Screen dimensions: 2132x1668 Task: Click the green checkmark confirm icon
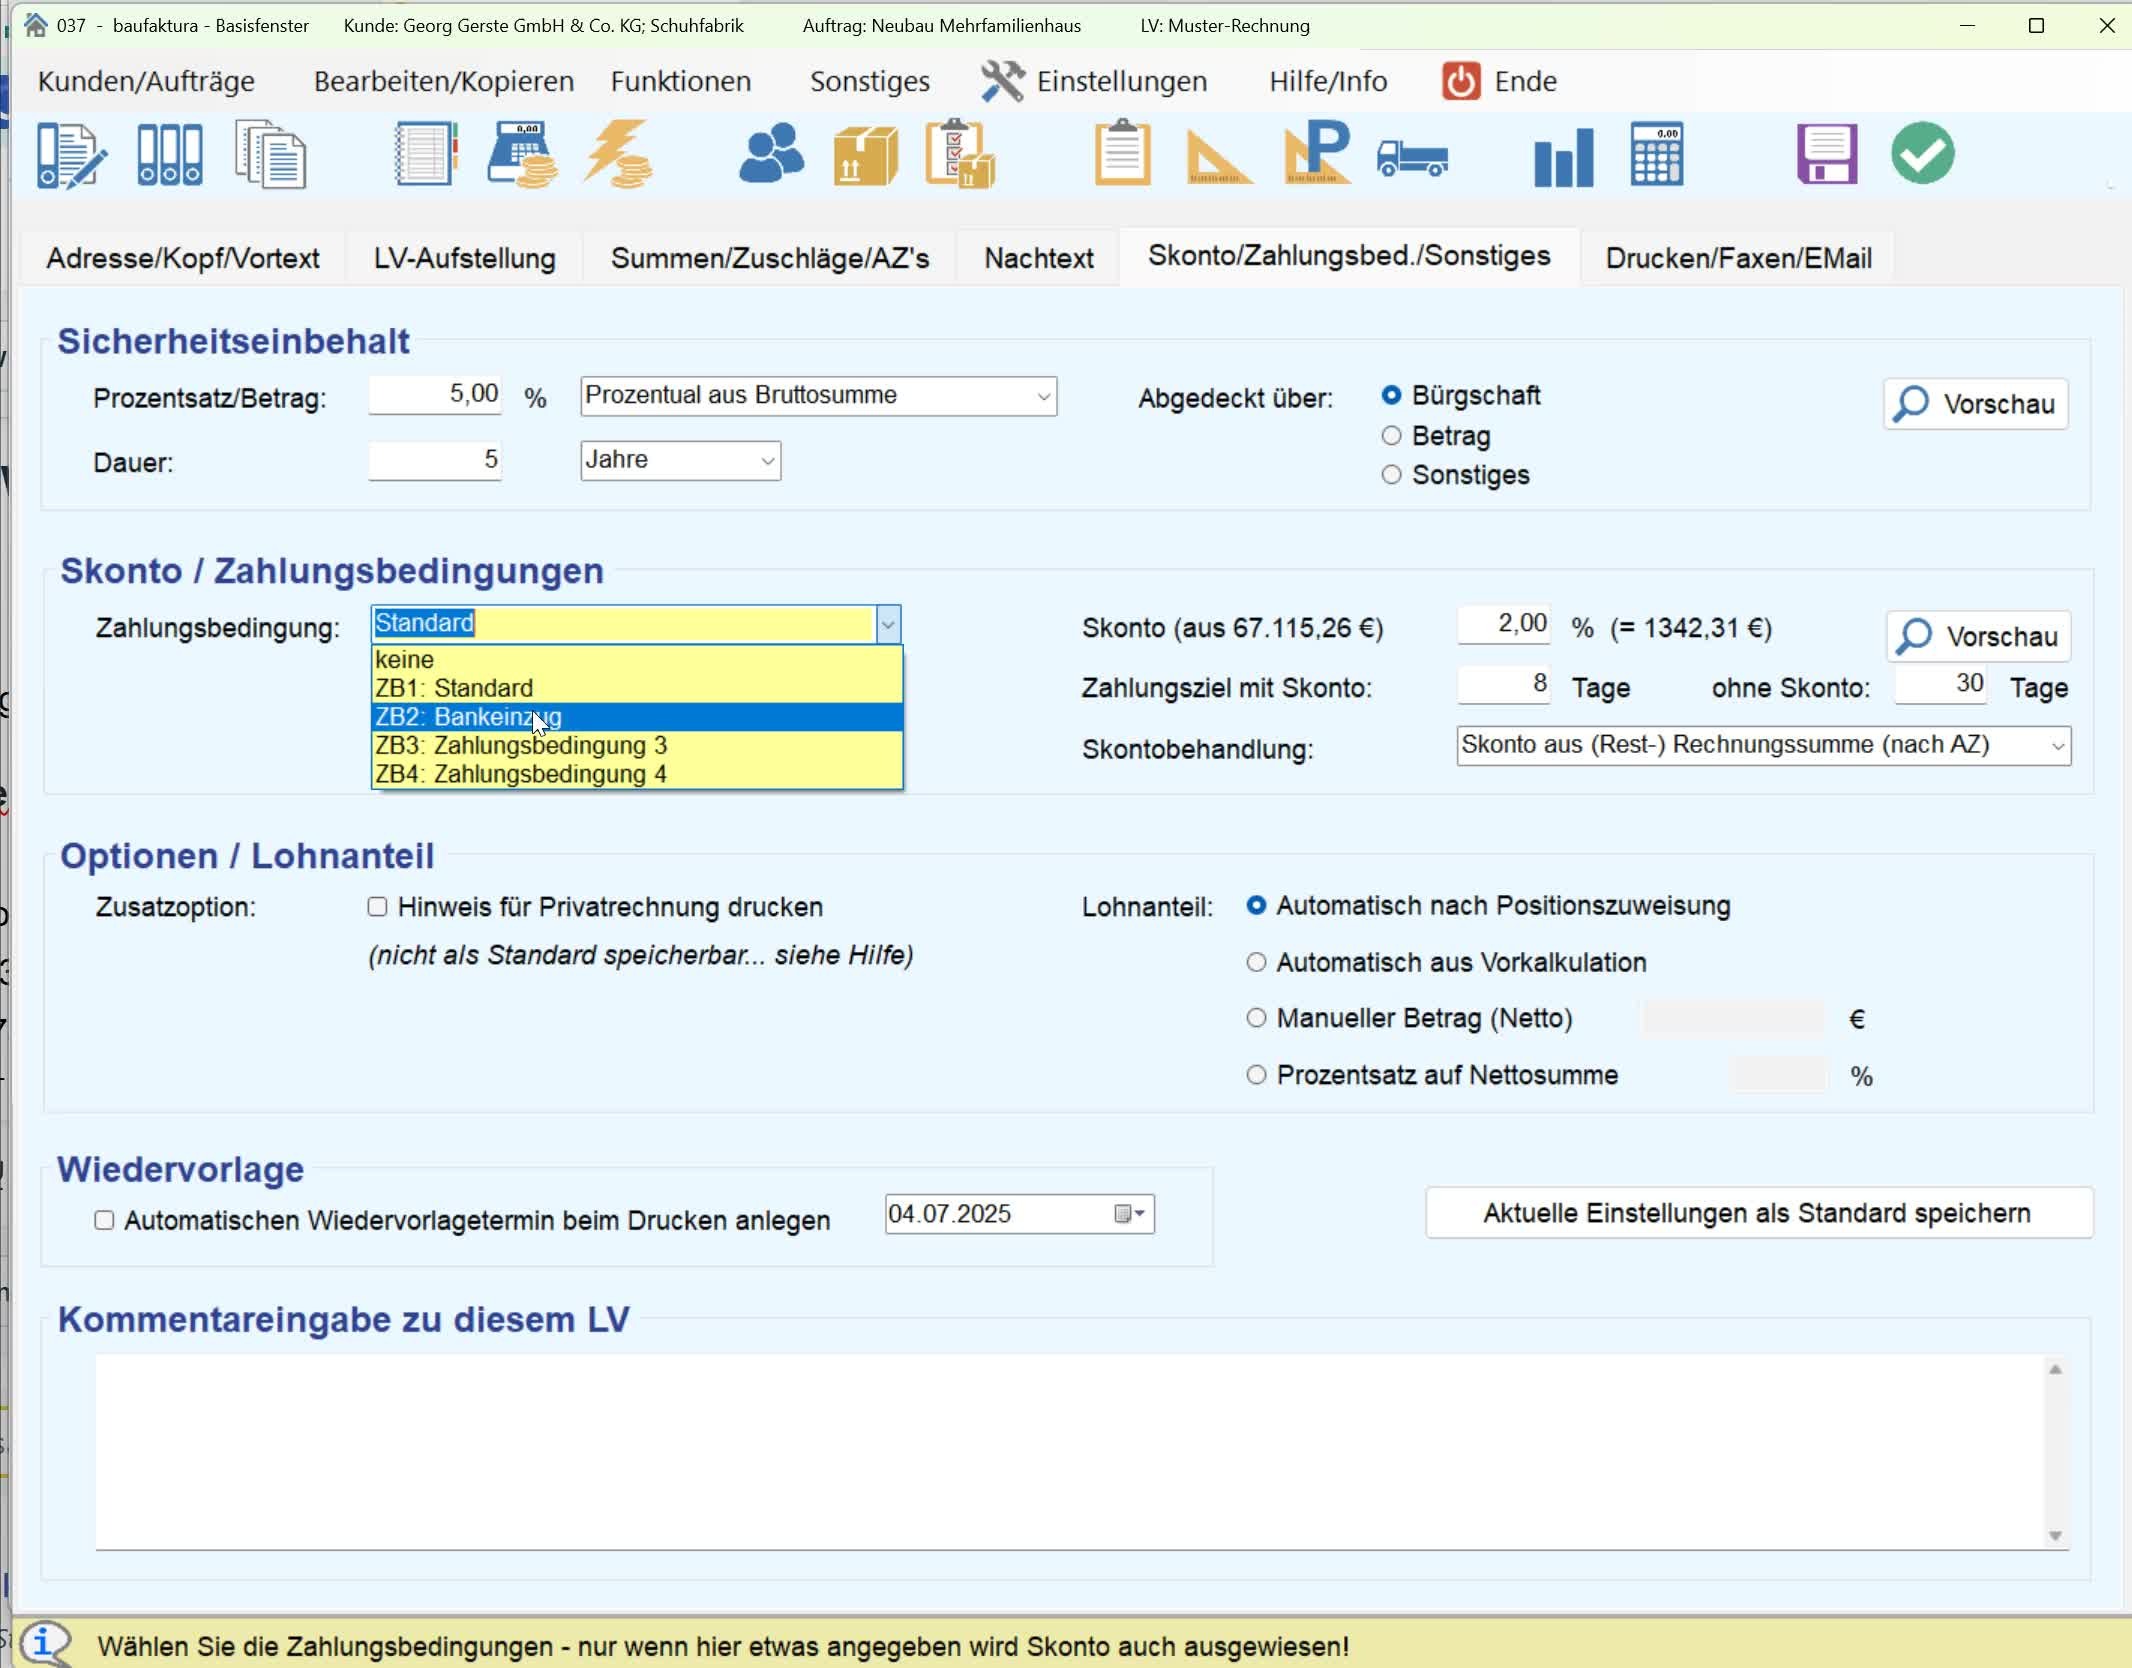click(1922, 154)
